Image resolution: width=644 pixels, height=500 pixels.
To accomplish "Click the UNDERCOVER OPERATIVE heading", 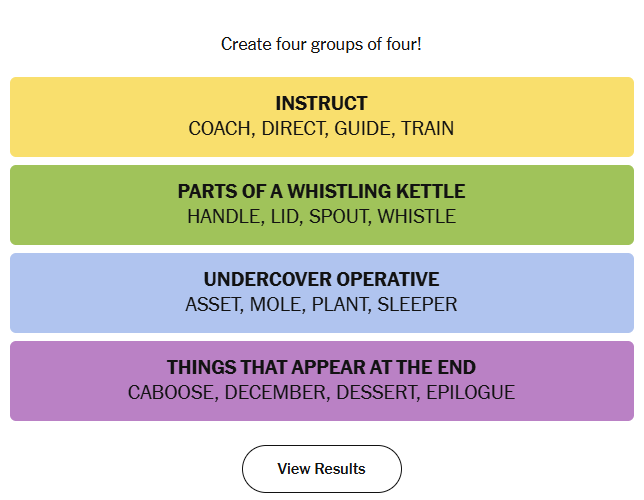I will tap(321, 279).
